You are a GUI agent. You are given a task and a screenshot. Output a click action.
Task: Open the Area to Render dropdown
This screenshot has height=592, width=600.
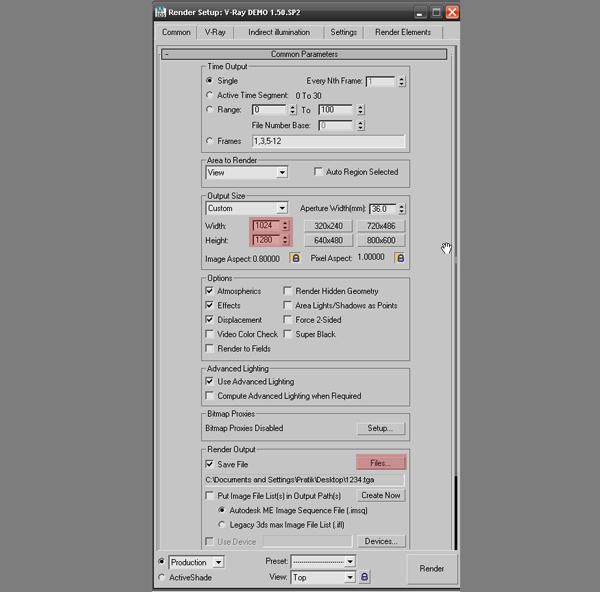tap(282, 172)
